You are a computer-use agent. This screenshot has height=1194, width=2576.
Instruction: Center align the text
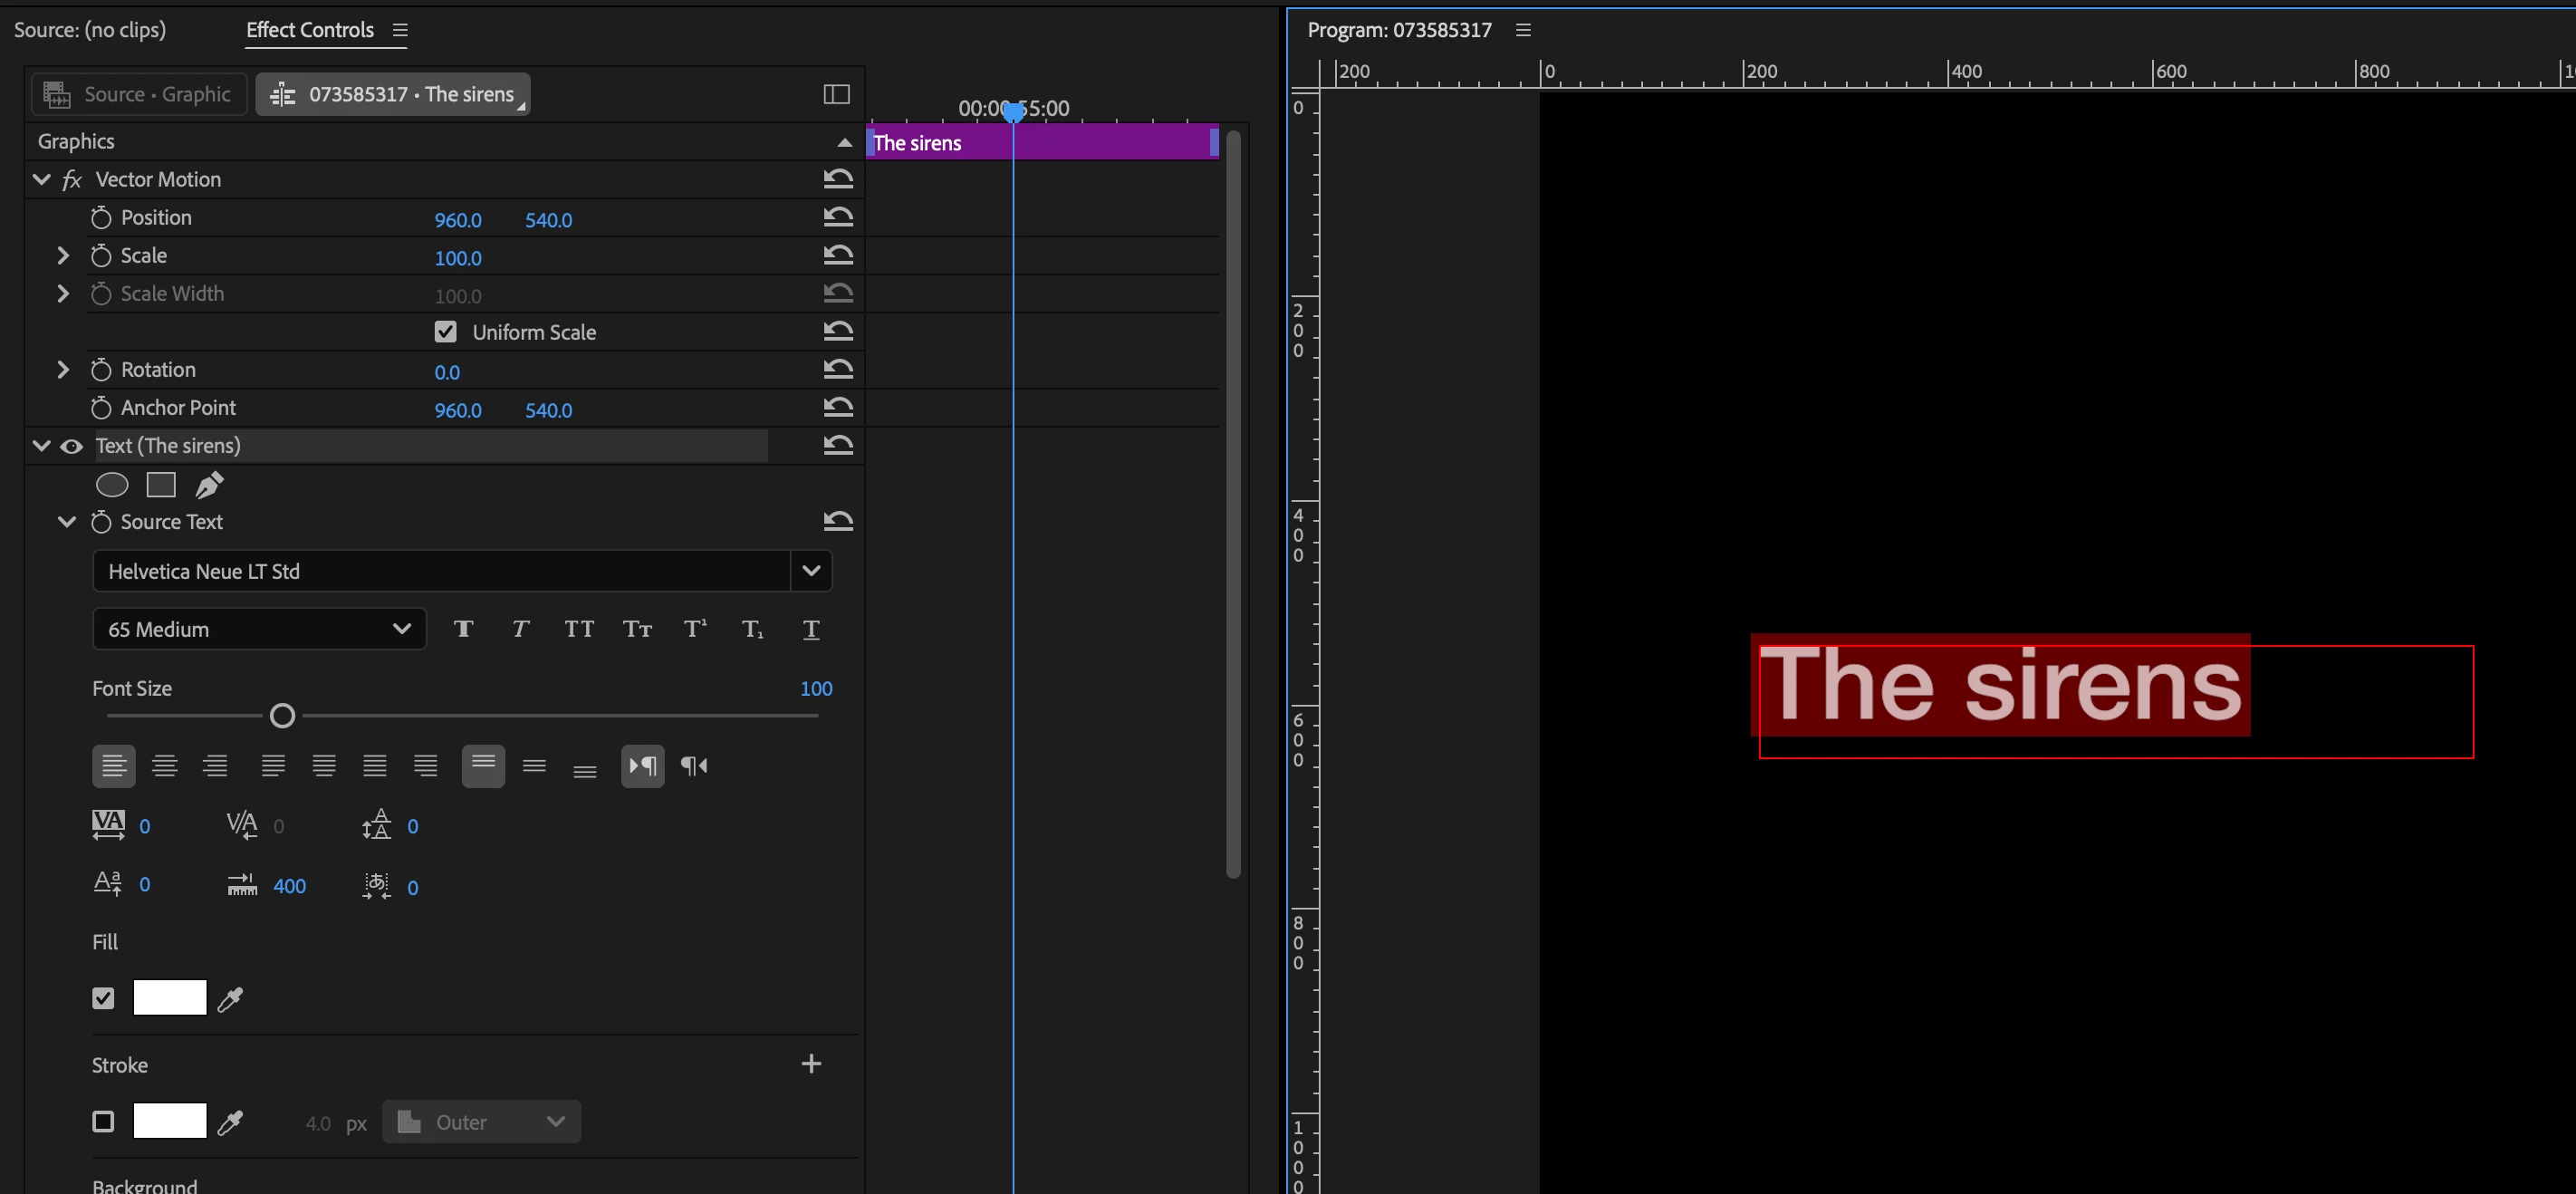pos(165,766)
